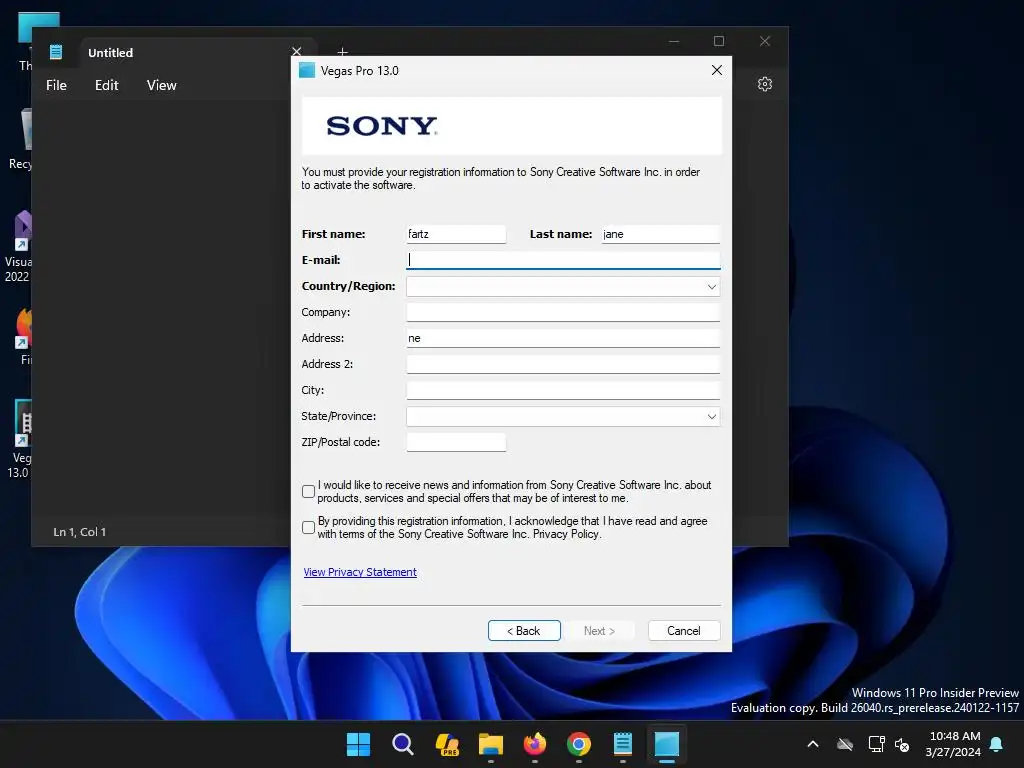The image size is (1024, 768).
Task: Cancel the registration dialog
Action: point(684,631)
